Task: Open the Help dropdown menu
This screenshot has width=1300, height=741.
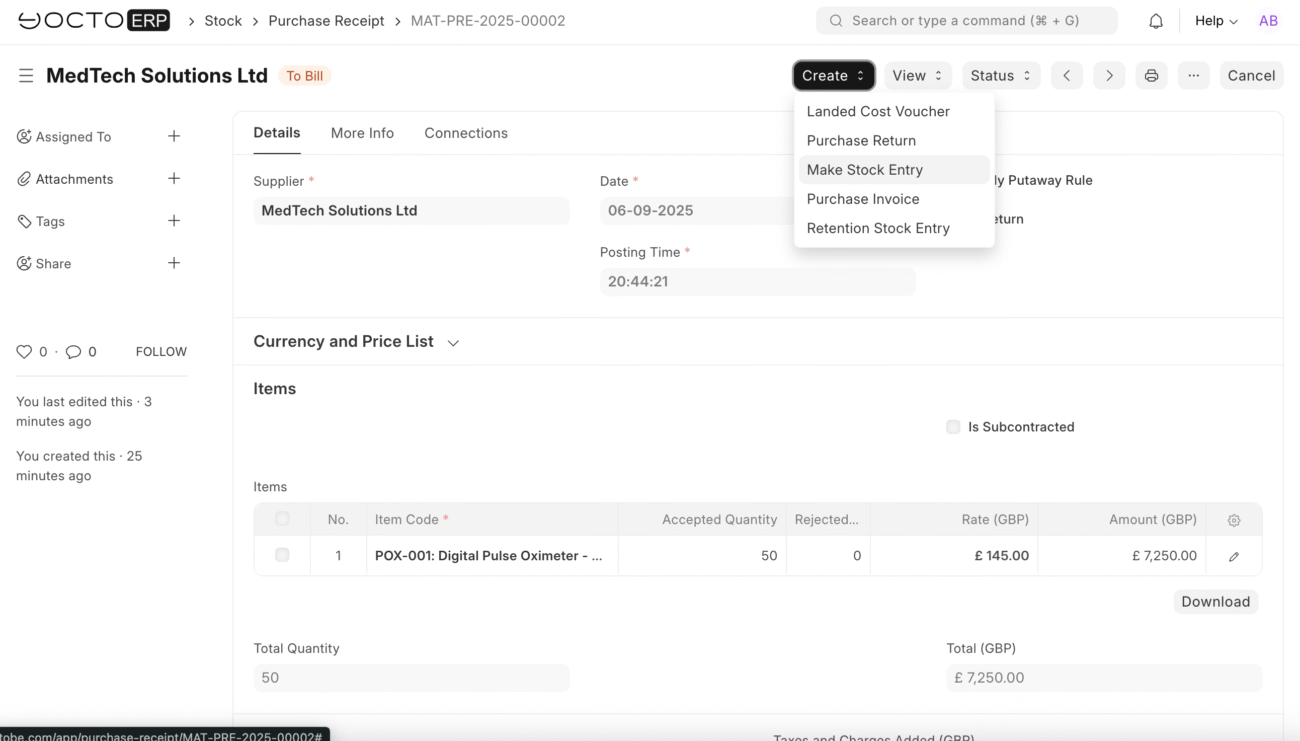Action: [x=1216, y=21]
